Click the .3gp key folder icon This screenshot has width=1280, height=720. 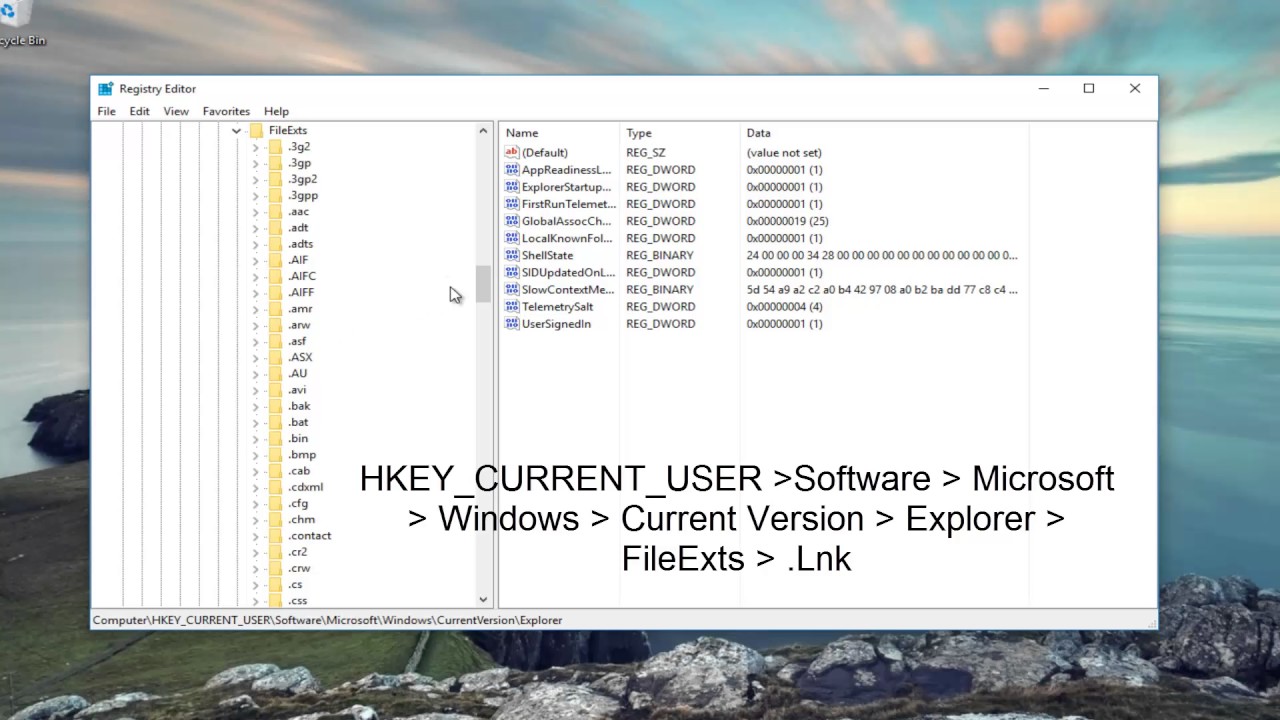(276, 163)
